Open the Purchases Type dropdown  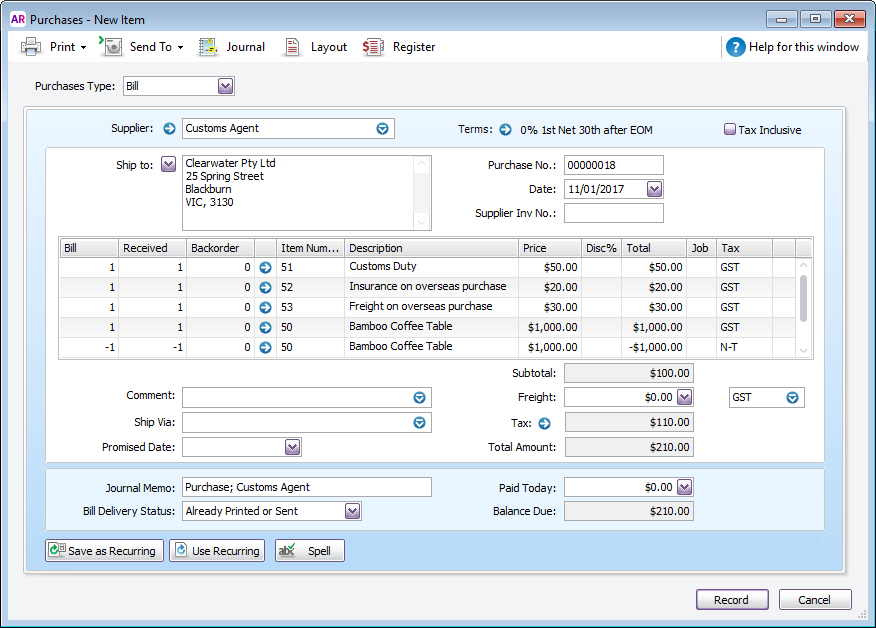click(x=225, y=86)
